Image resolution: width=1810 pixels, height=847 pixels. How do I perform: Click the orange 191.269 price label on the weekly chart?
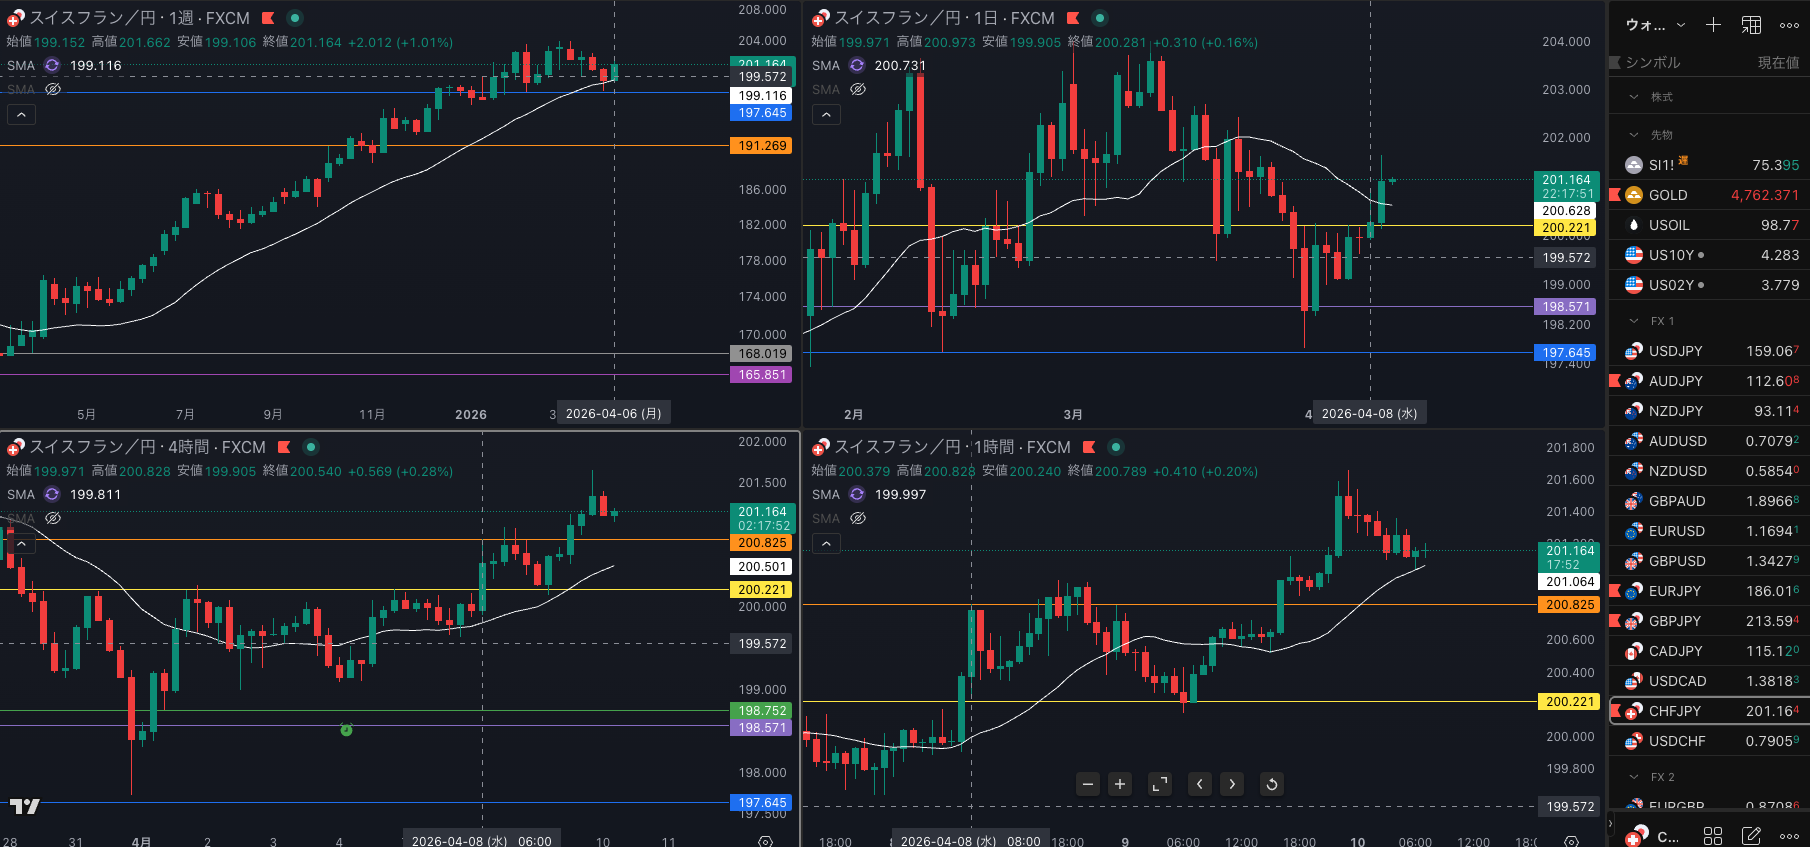coord(762,146)
